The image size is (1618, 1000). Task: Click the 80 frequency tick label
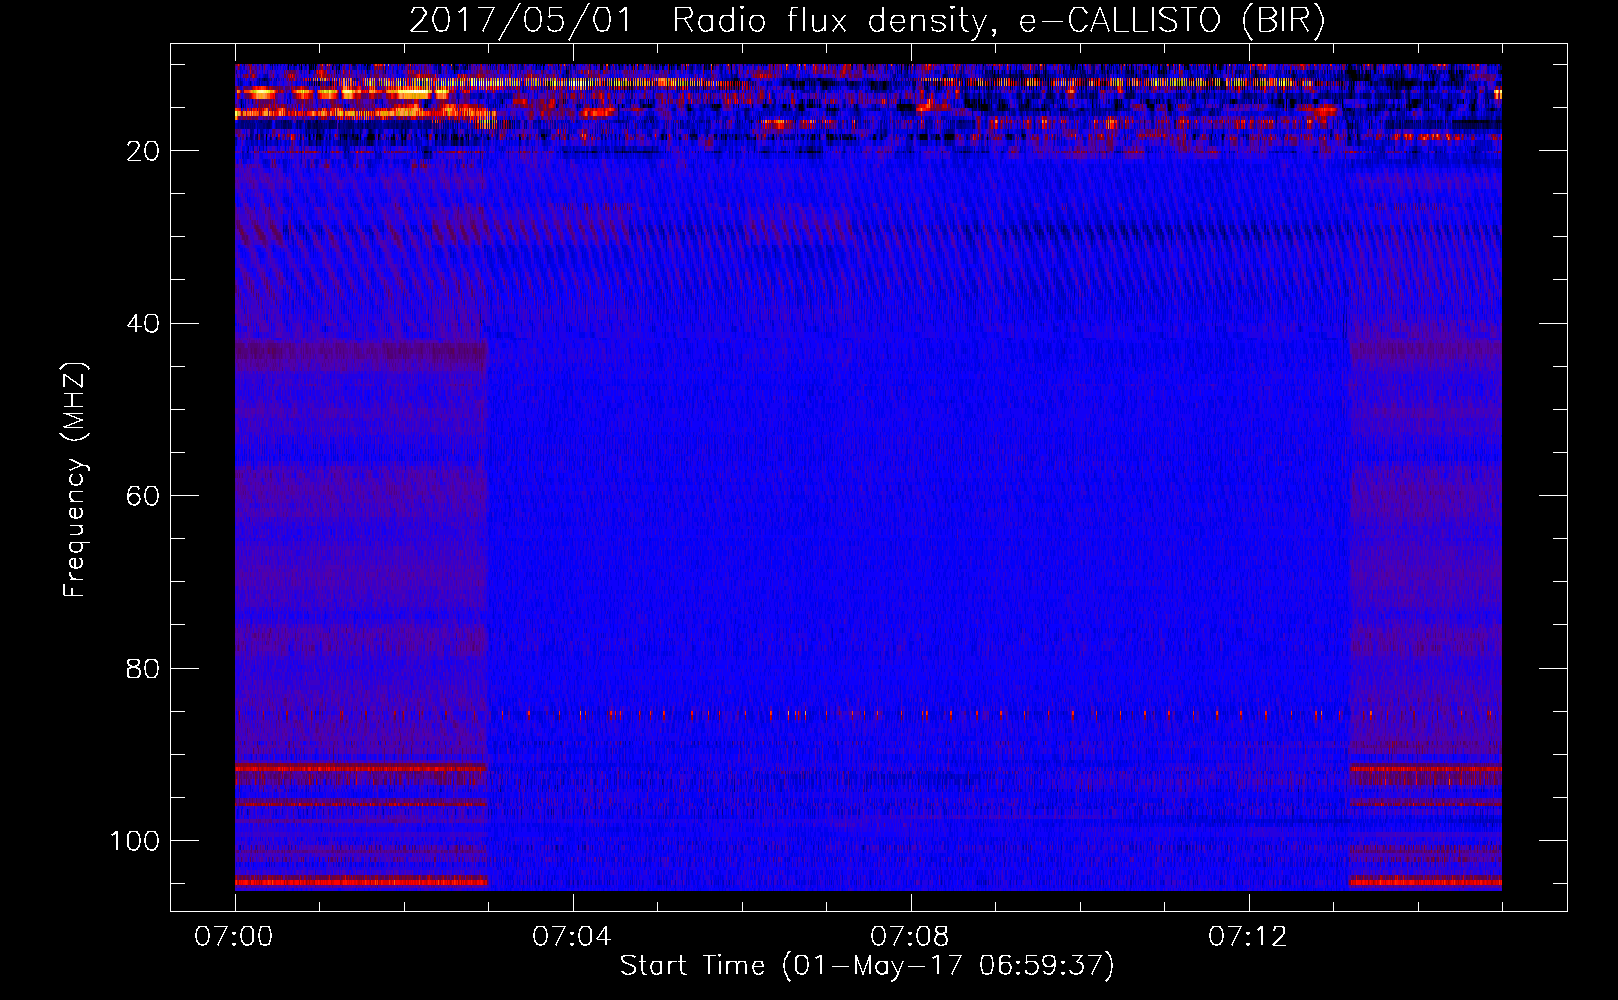(x=143, y=668)
